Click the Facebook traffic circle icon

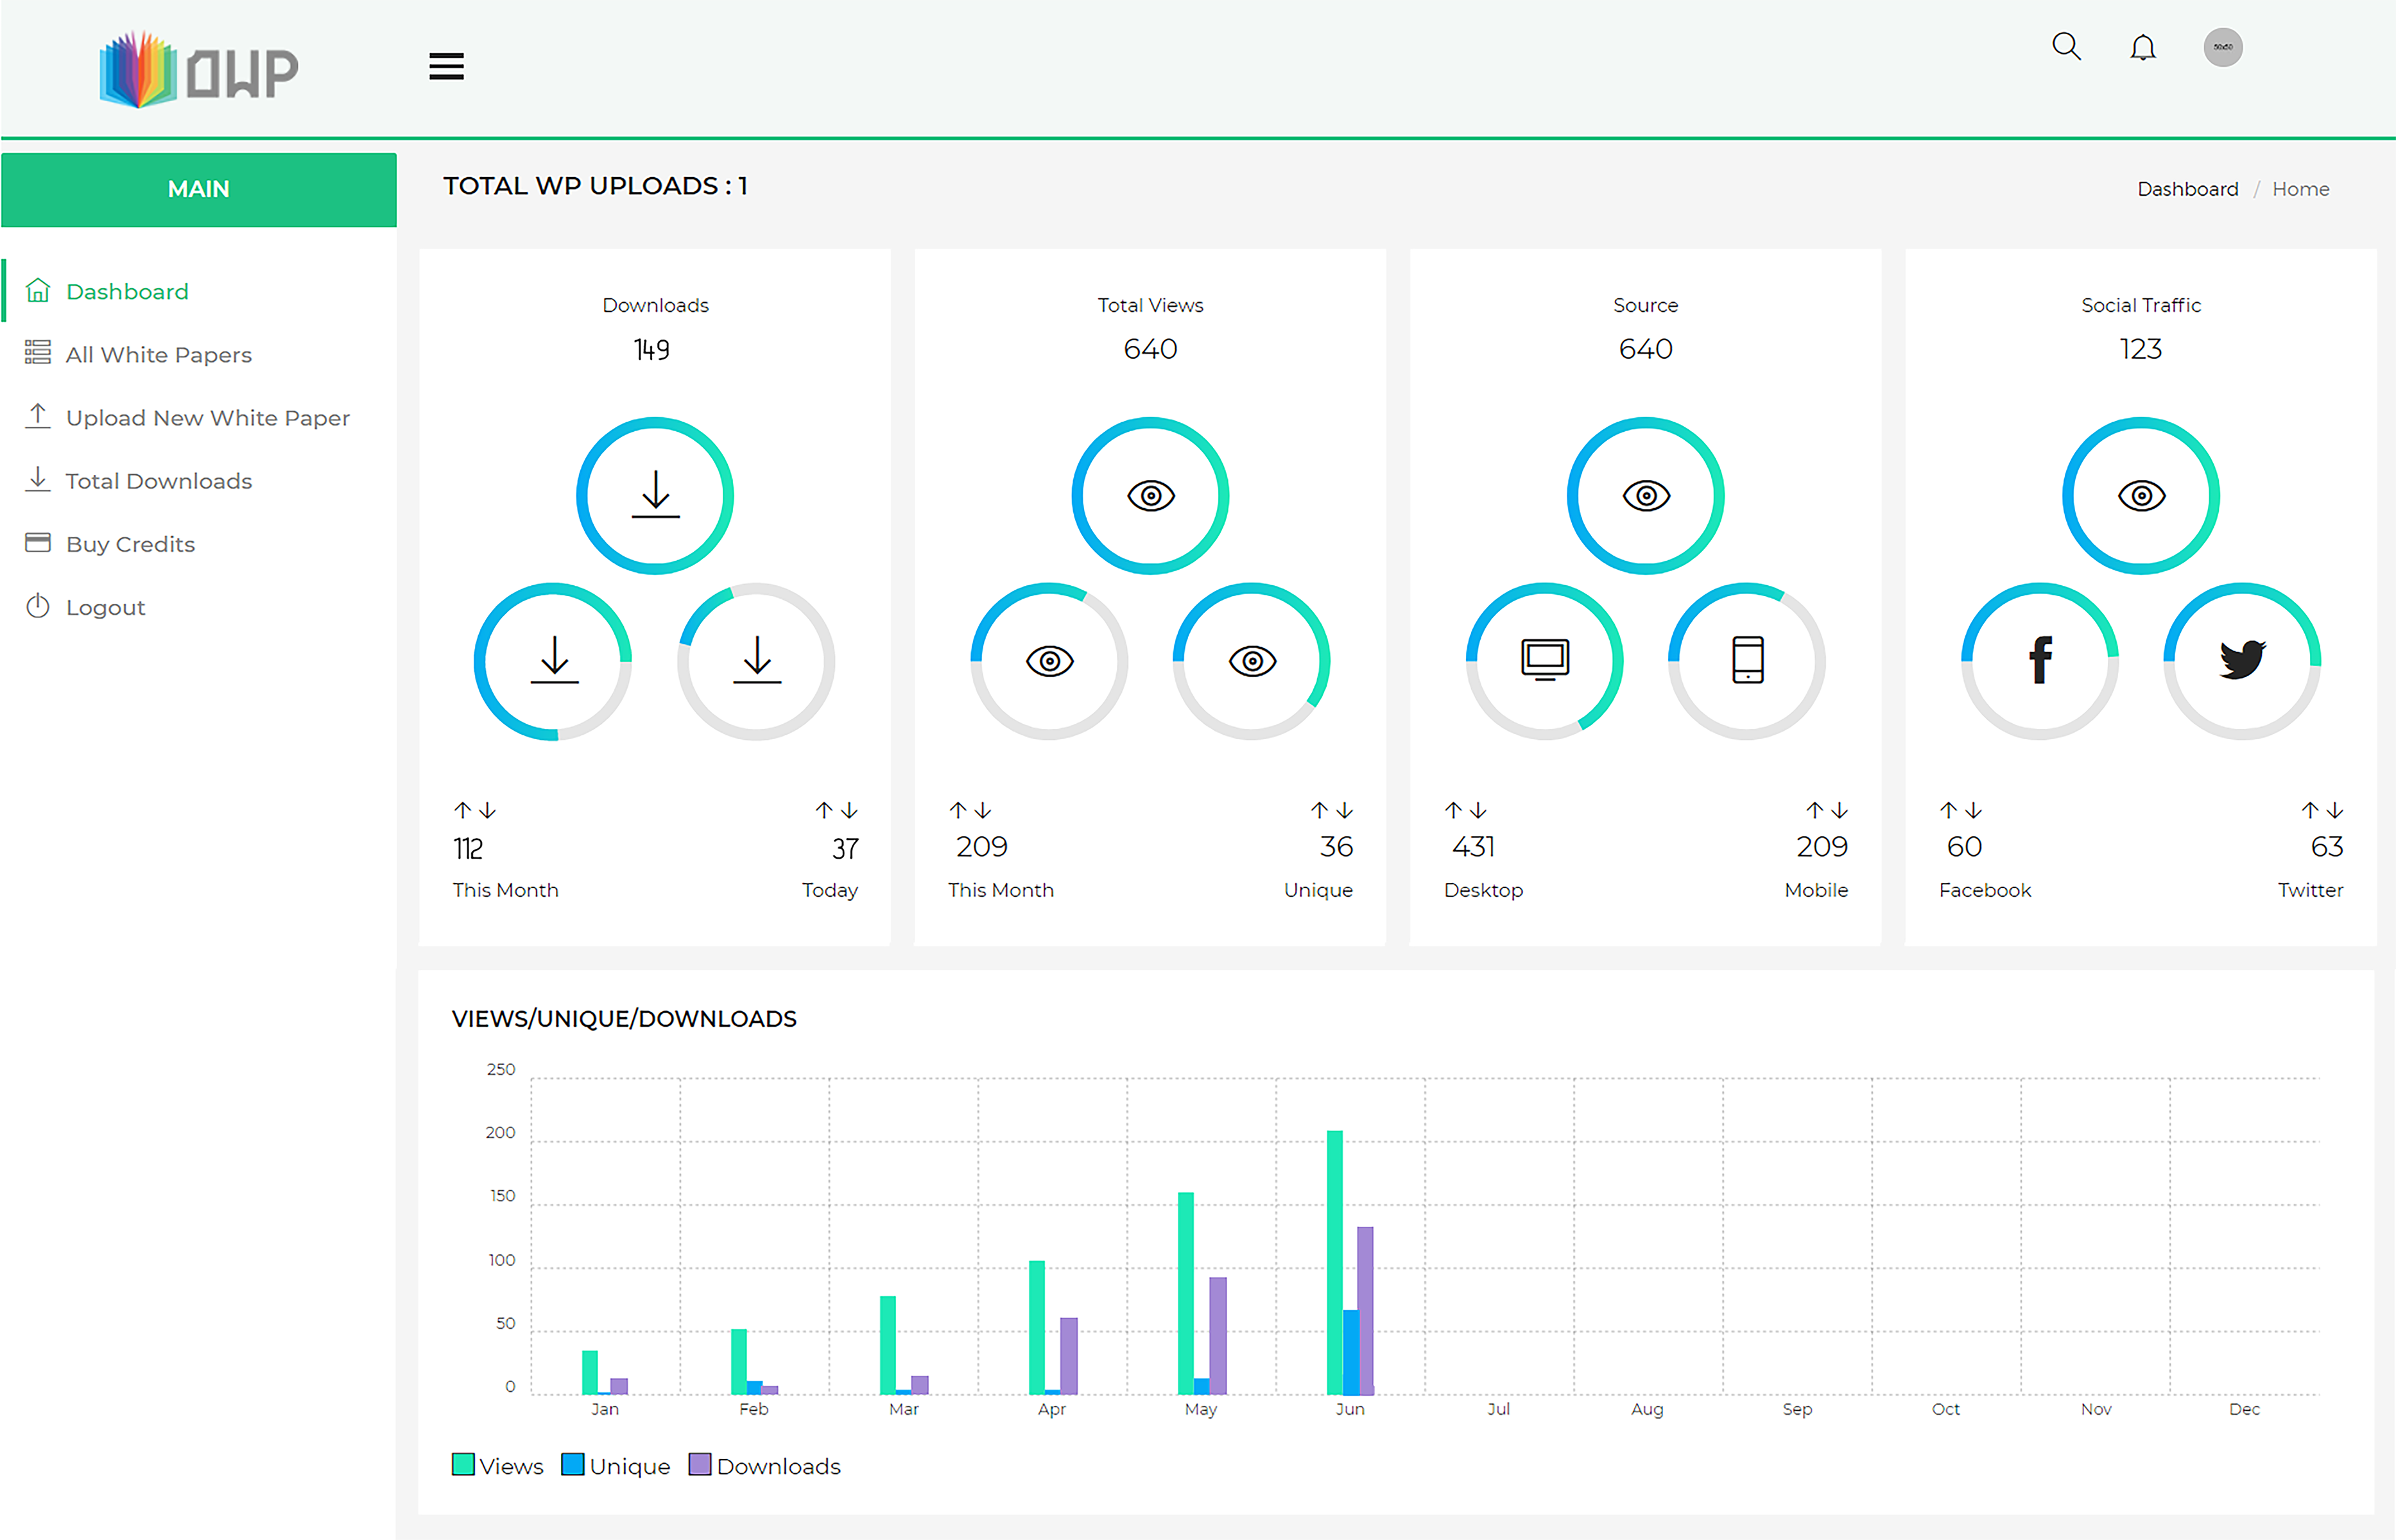tap(2040, 661)
